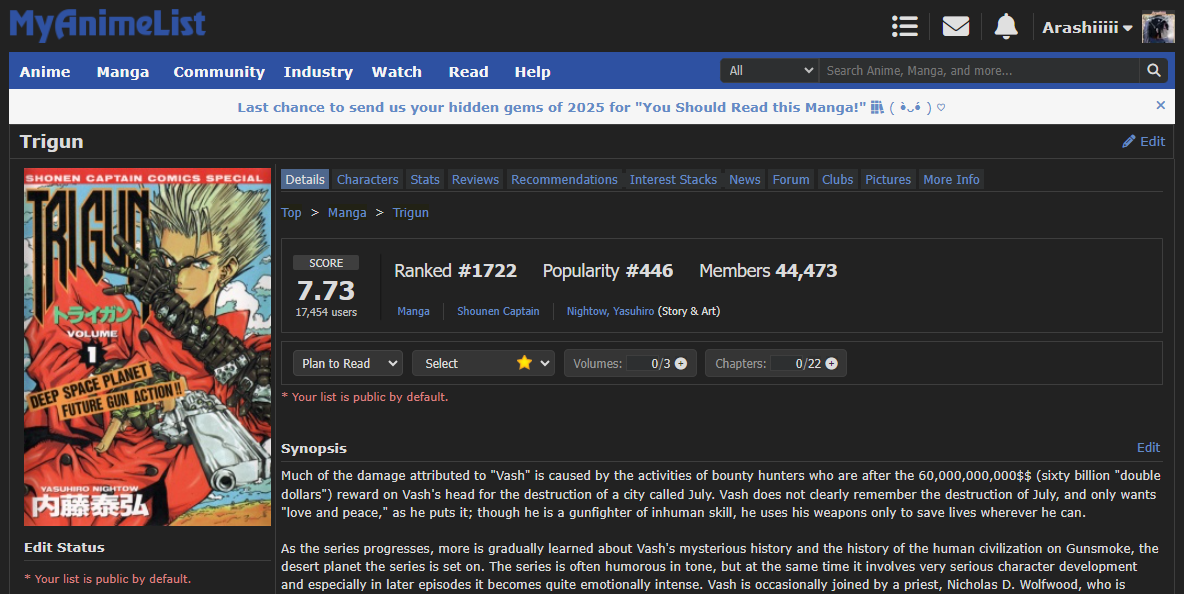Increment chapters read with plus icon

[831, 364]
